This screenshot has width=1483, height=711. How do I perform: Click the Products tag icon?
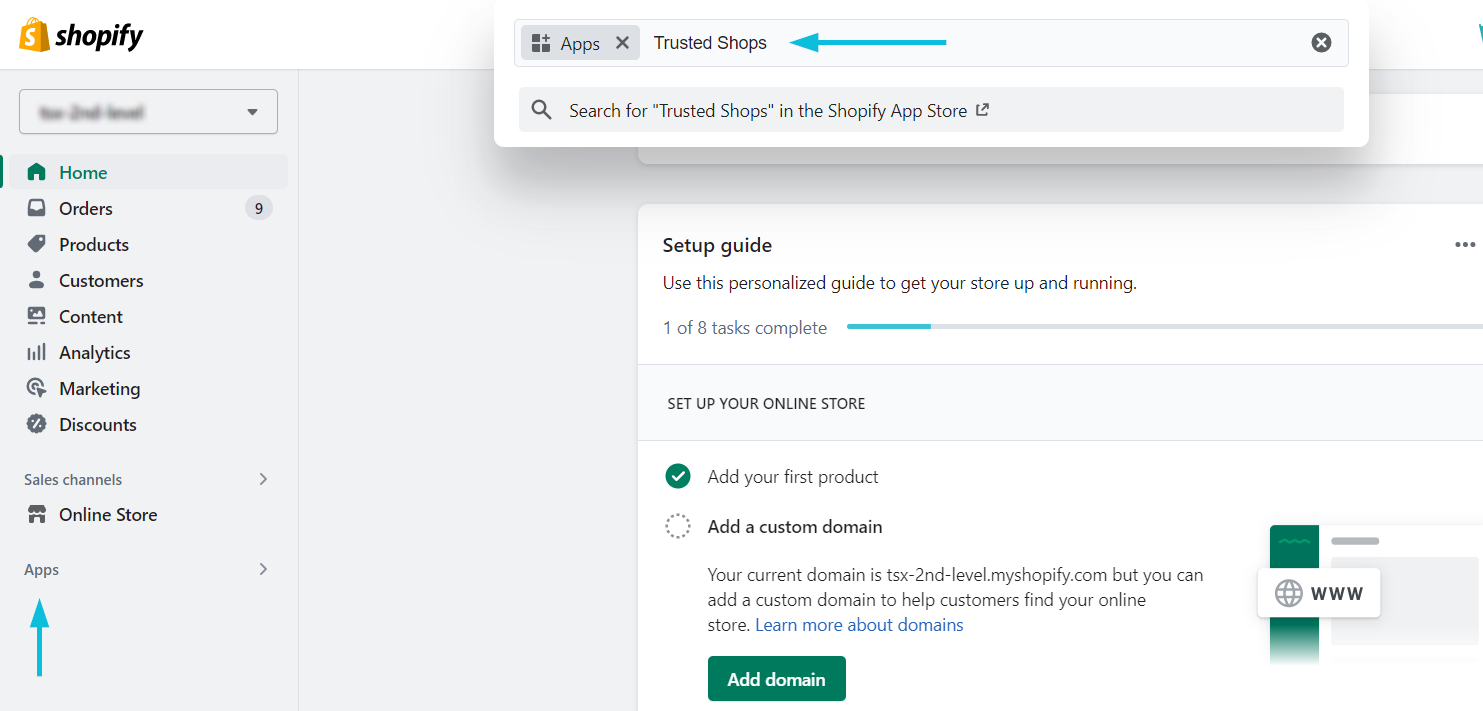point(37,244)
